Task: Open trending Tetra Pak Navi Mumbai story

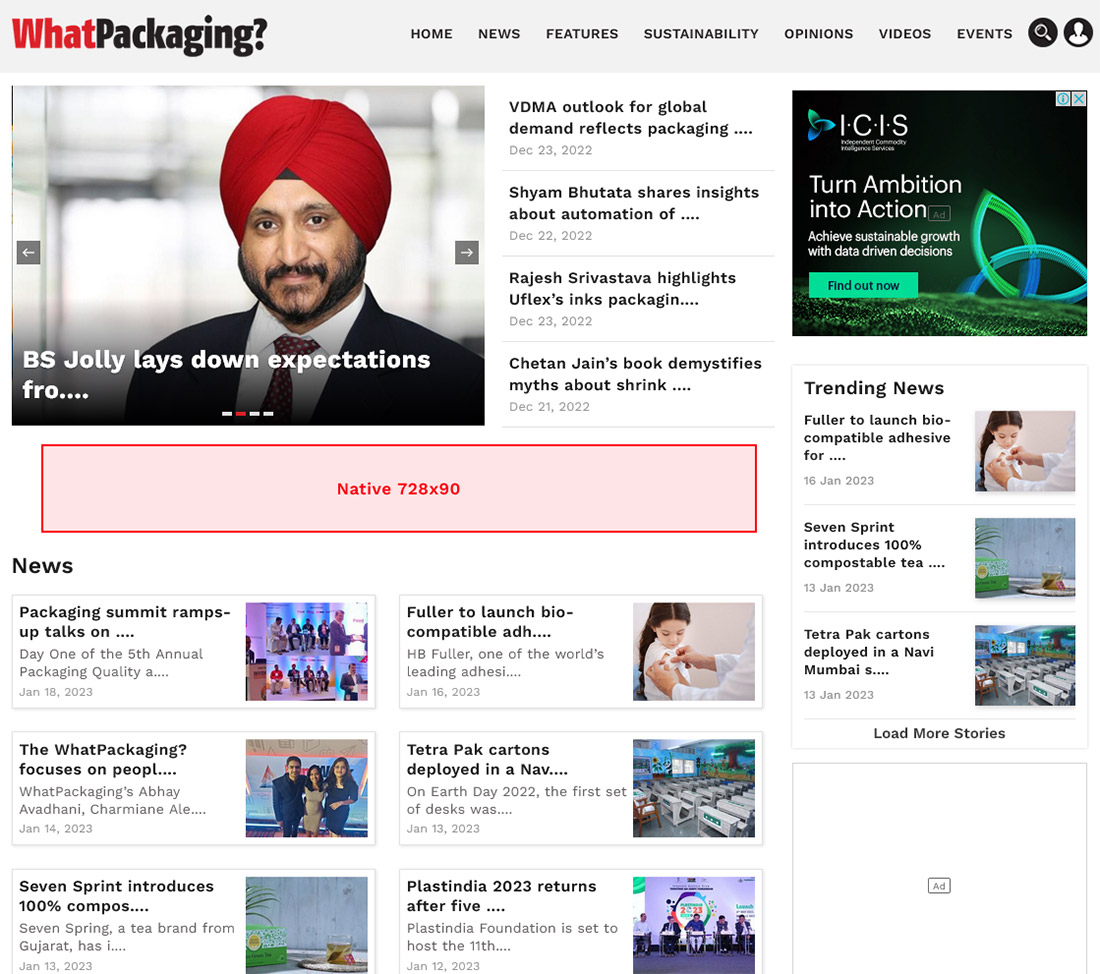Action: pos(868,652)
